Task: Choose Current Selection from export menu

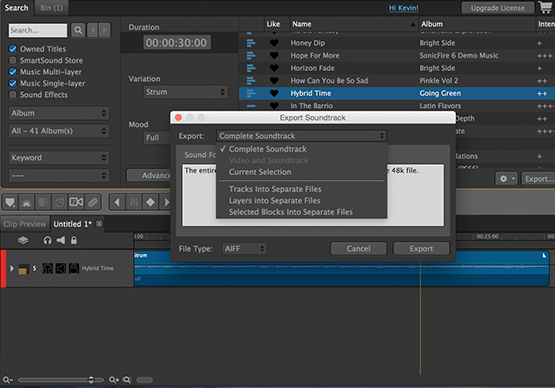Action: [x=260, y=172]
